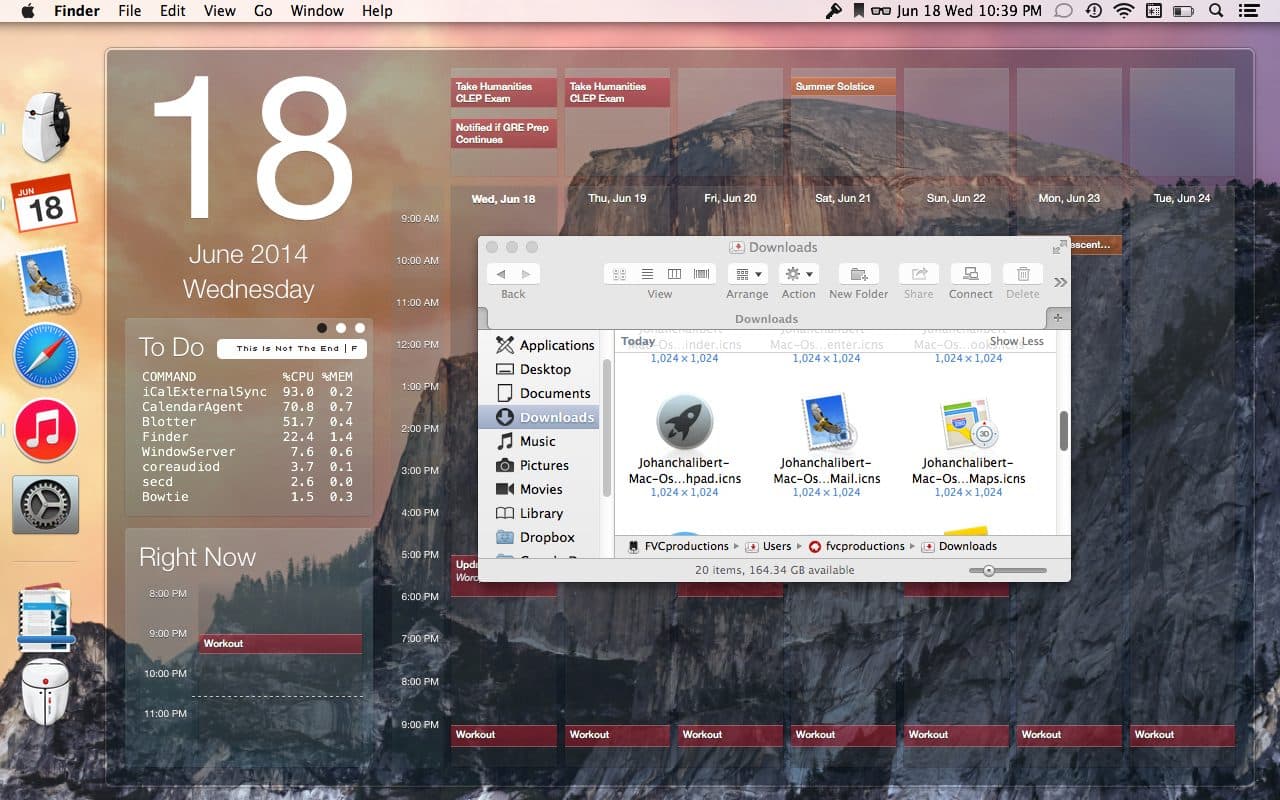Click the icon size slider
Screen dimensions: 1280x800
click(x=1007, y=570)
